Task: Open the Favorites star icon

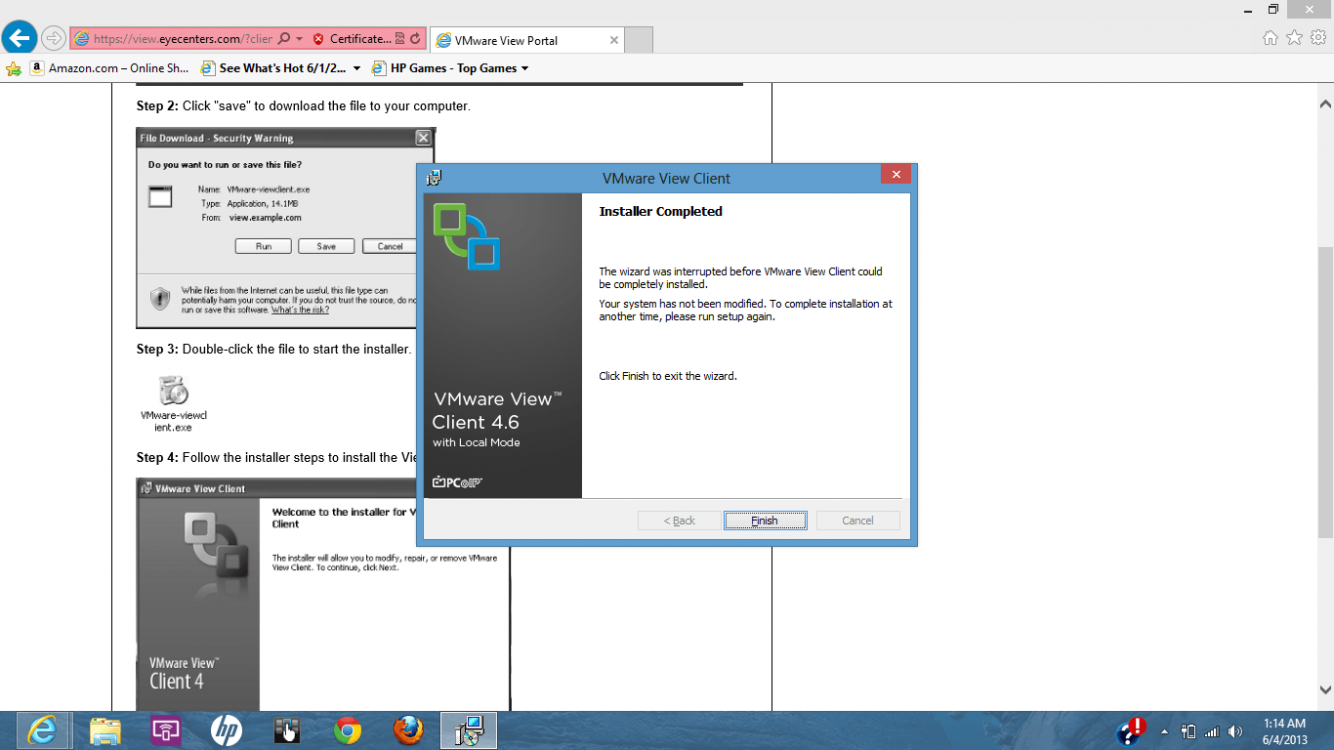Action: coord(1294,38)
